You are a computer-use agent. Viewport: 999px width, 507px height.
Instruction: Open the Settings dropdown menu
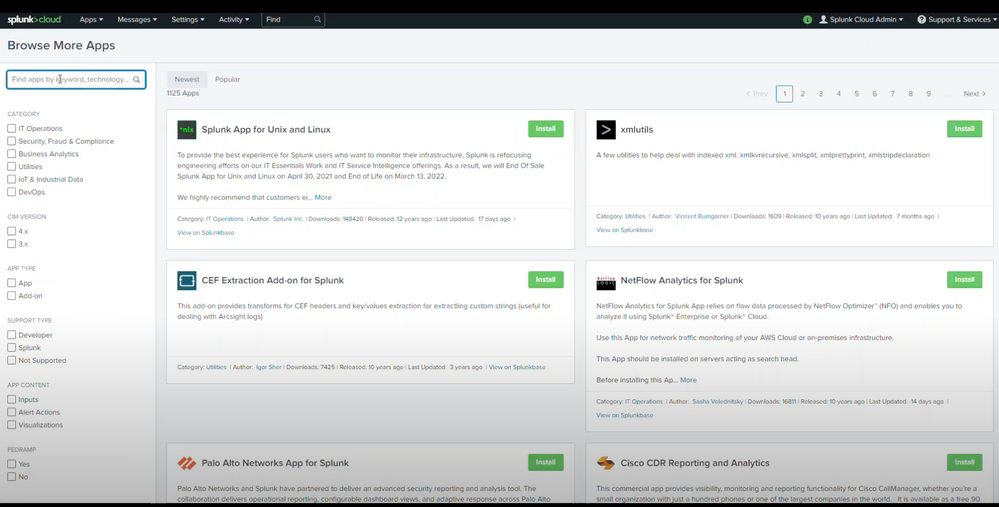pyautogui.click(x=188, y=20)
